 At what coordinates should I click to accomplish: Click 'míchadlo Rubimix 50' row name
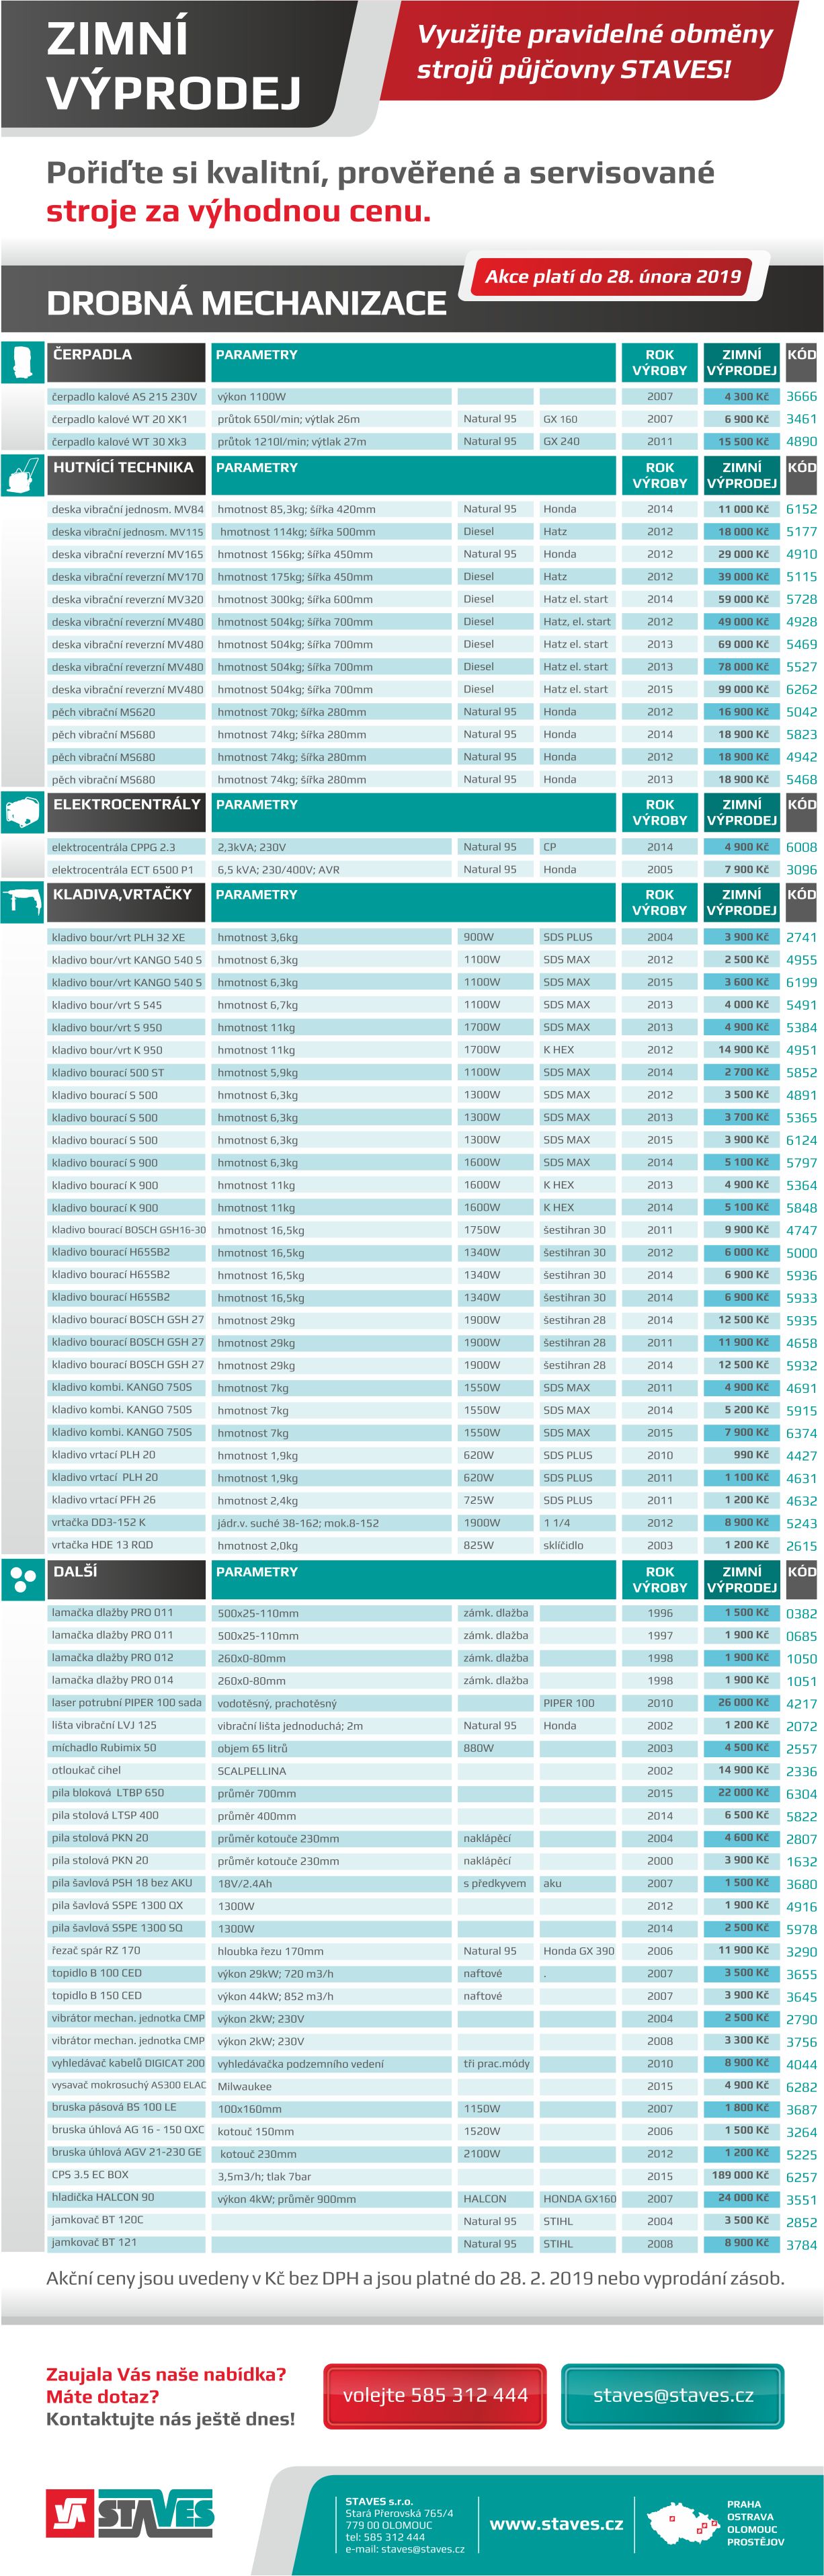tap(104, 1747)
